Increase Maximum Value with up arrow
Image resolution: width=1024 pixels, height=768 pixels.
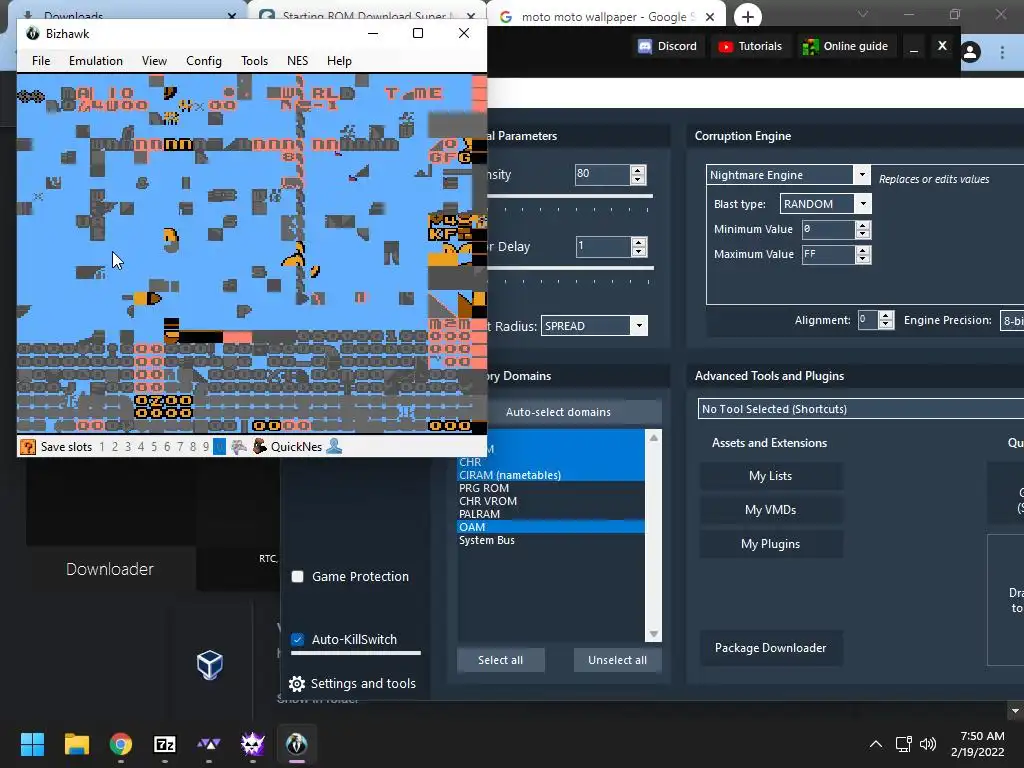click(863, 250)
